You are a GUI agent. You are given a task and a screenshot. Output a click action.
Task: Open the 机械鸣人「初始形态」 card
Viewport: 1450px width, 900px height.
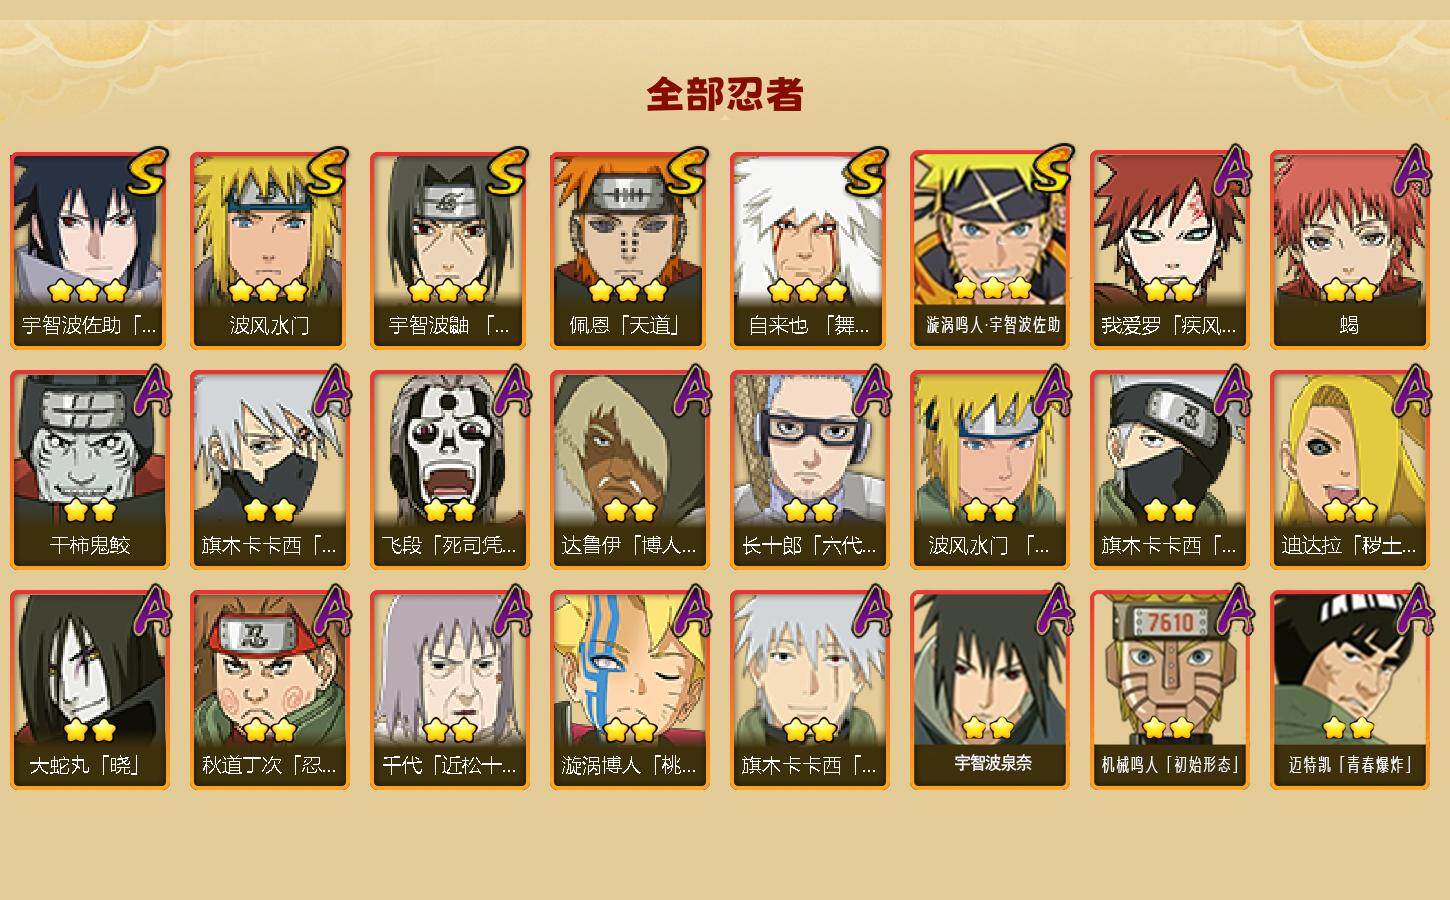[x=1169, y=690]
